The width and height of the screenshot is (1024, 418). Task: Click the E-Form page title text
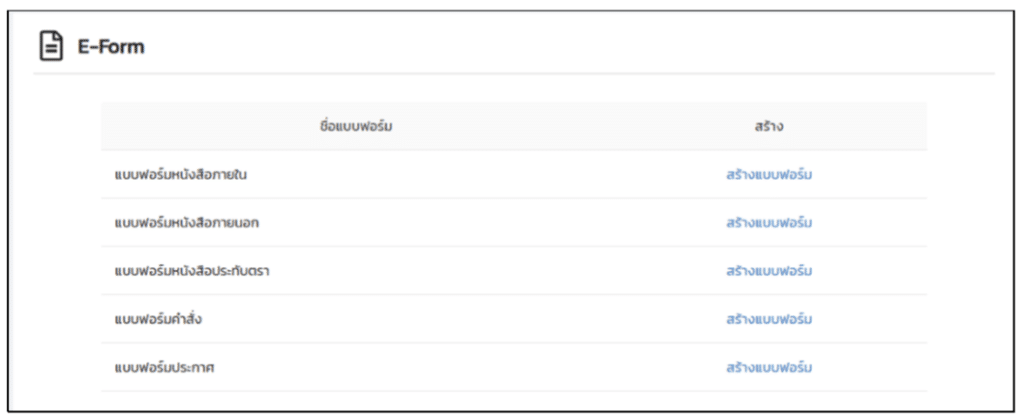[111, 47]
